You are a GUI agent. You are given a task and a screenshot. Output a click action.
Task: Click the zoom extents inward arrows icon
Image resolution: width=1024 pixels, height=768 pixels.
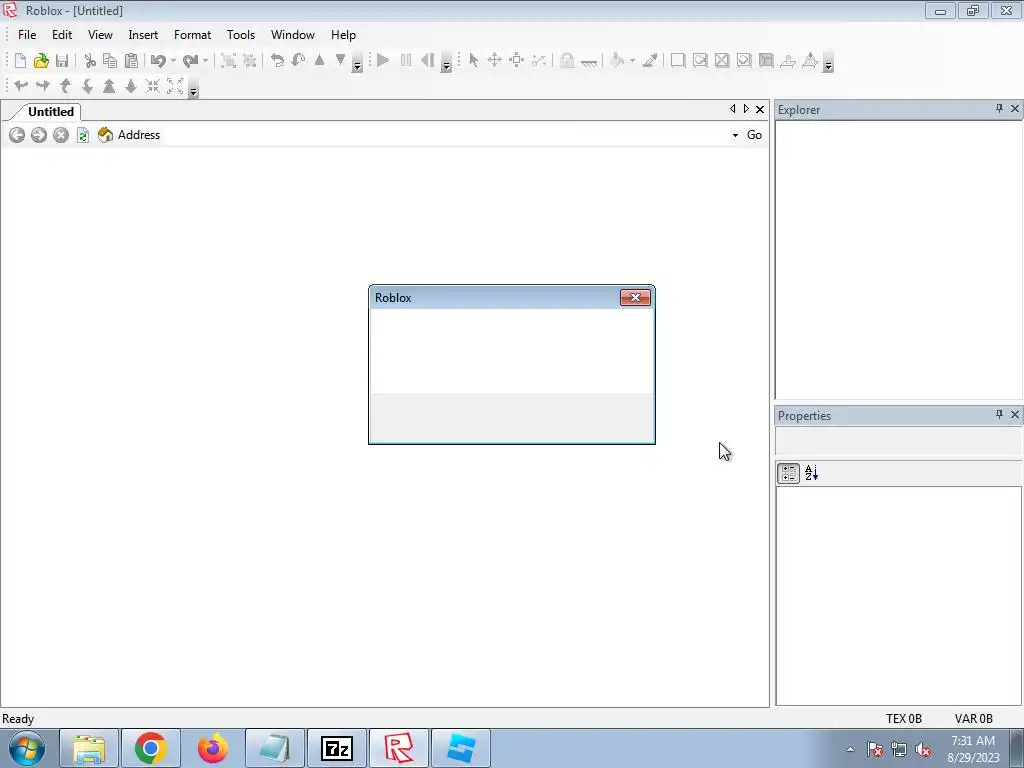(152, 86)
